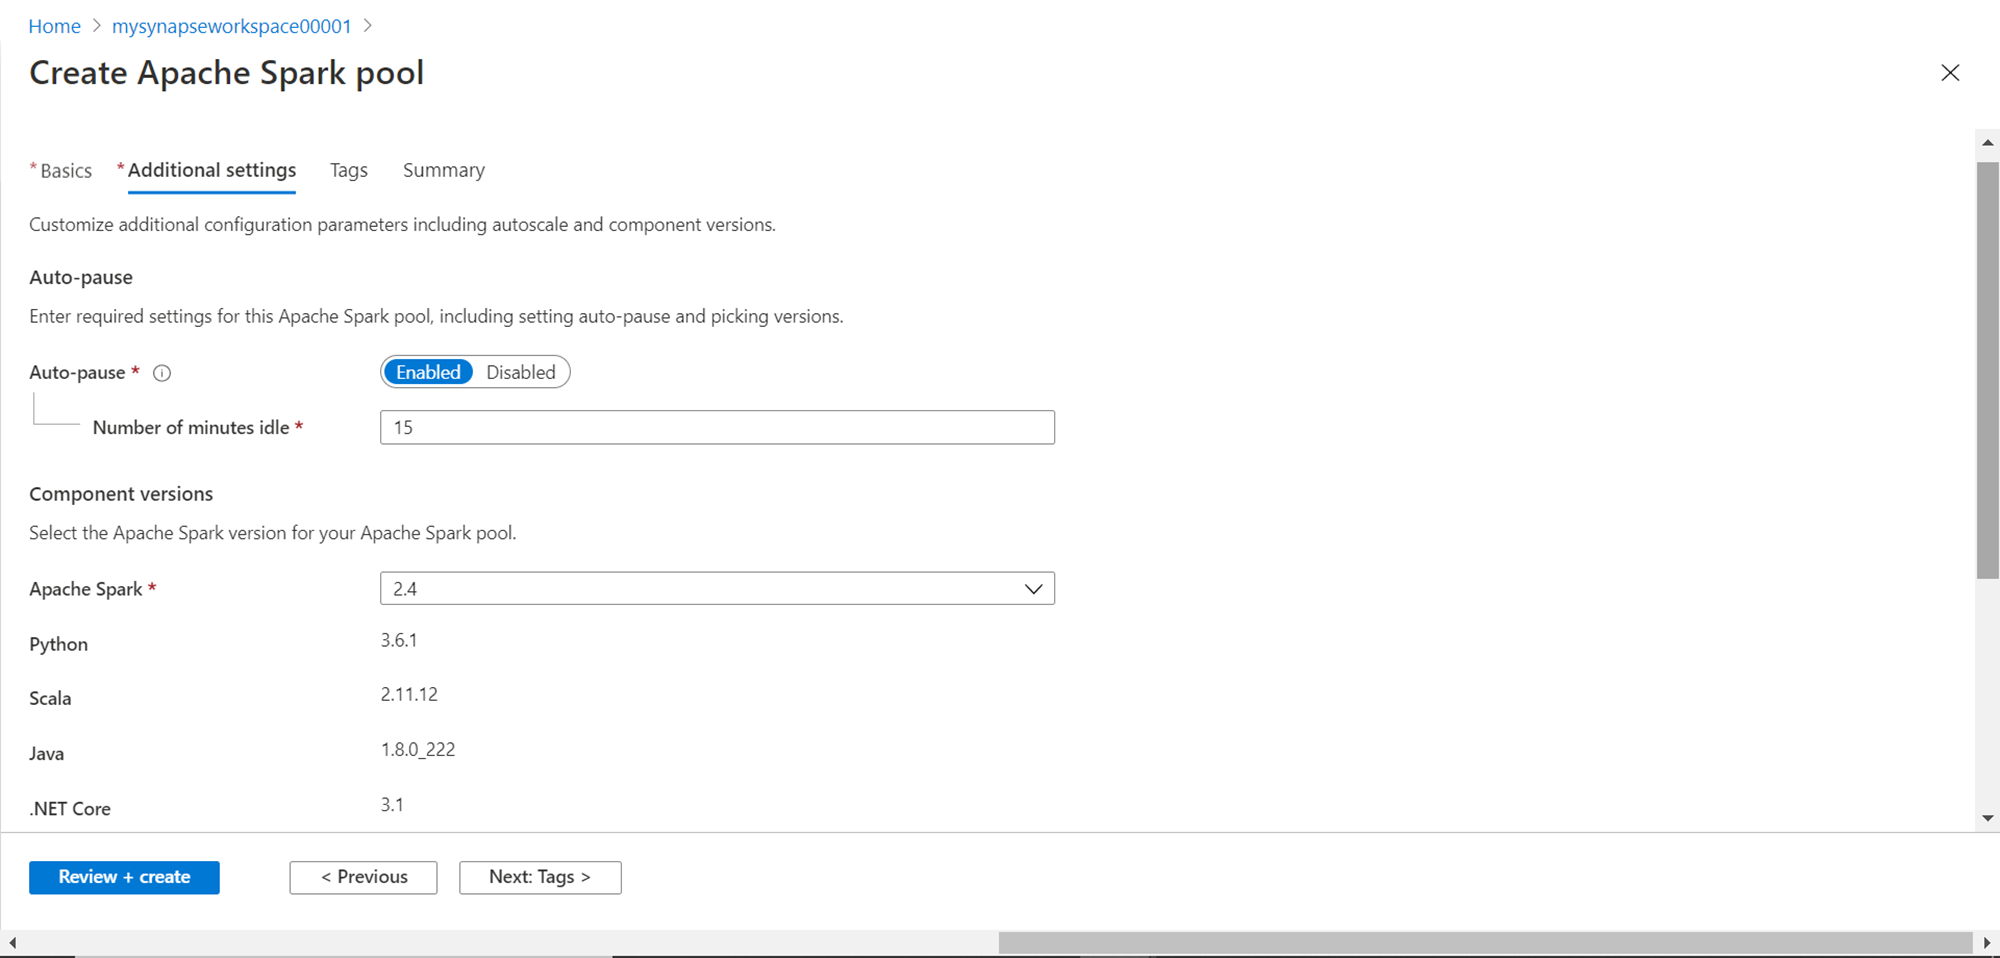Go to the Summary tab
The image size is (2000, 958).
coord(443,171)
